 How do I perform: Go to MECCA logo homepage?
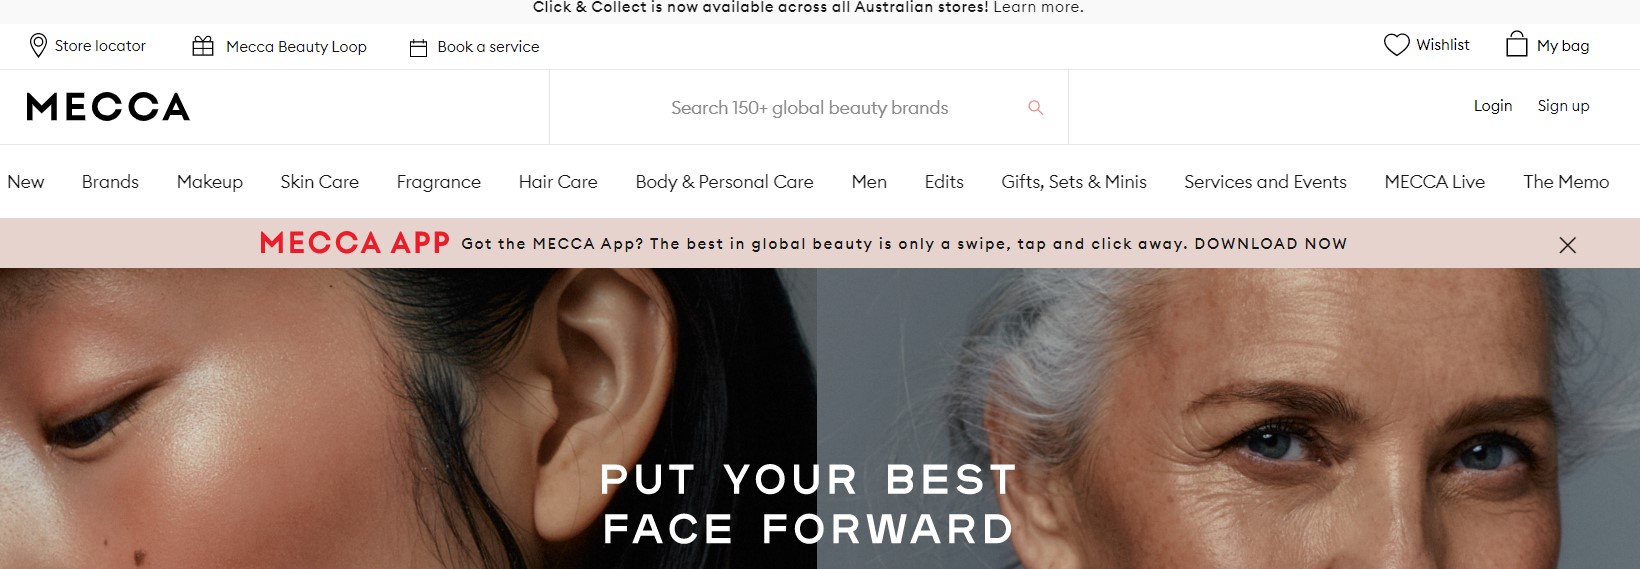click(x=108, y=107)
